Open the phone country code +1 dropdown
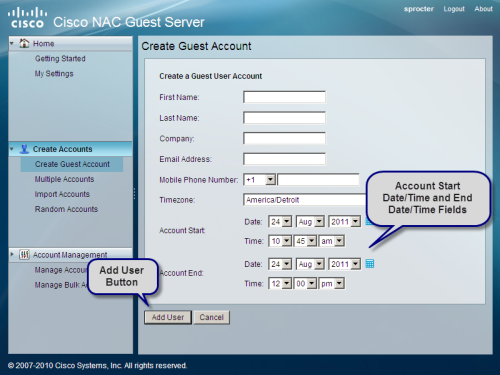The width and height of the screenshot is (500, 375). tap(260, 180)
